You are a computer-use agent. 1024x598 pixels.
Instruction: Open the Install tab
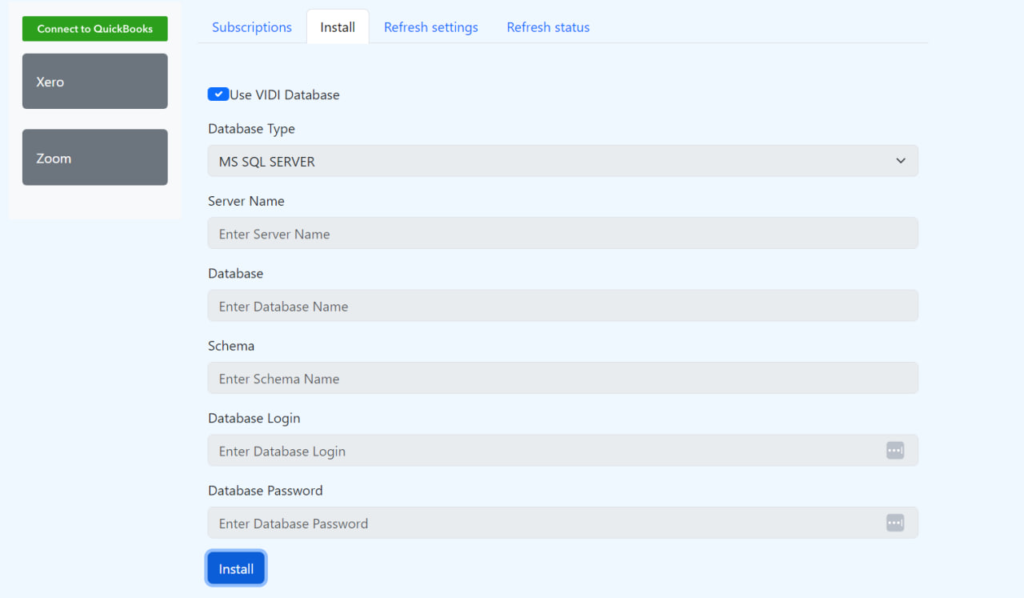[x=337, y=27]
